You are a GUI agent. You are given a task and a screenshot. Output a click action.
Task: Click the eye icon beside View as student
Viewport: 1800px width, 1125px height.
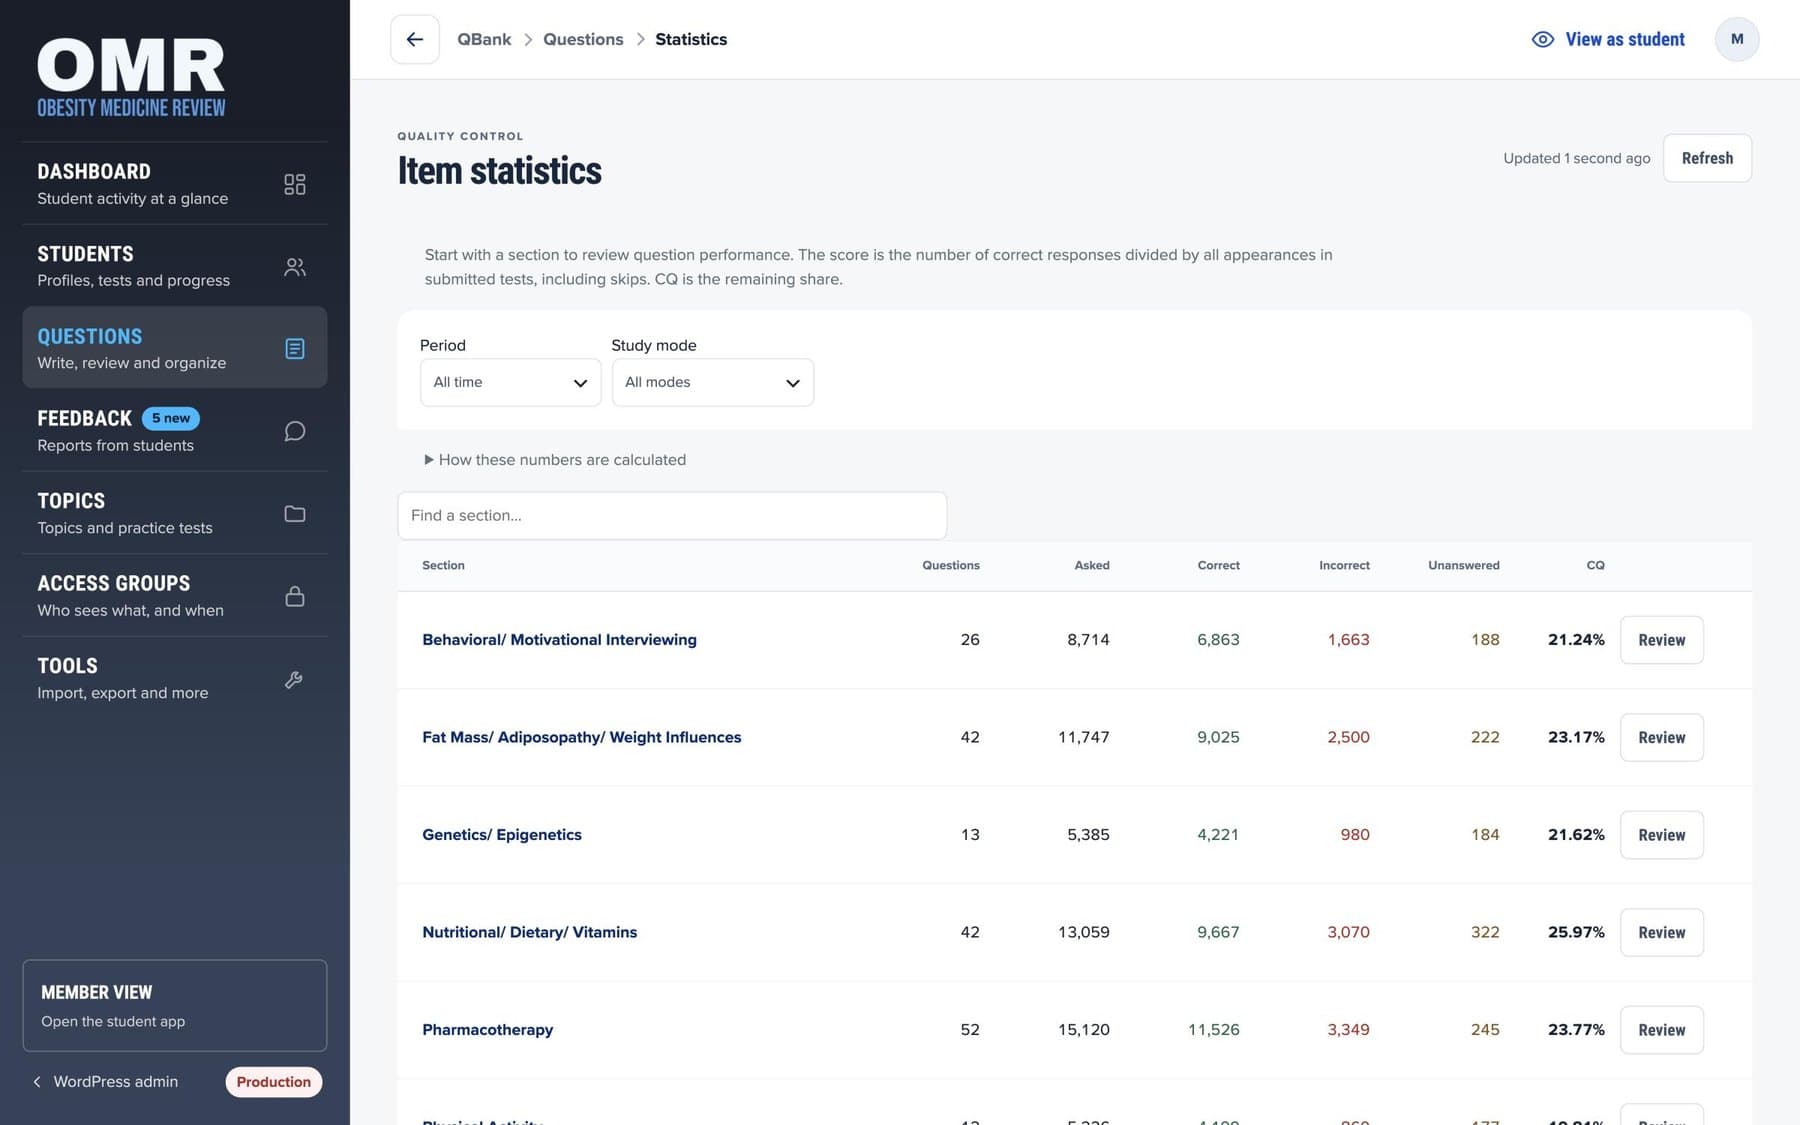[x=1543, y=39]
